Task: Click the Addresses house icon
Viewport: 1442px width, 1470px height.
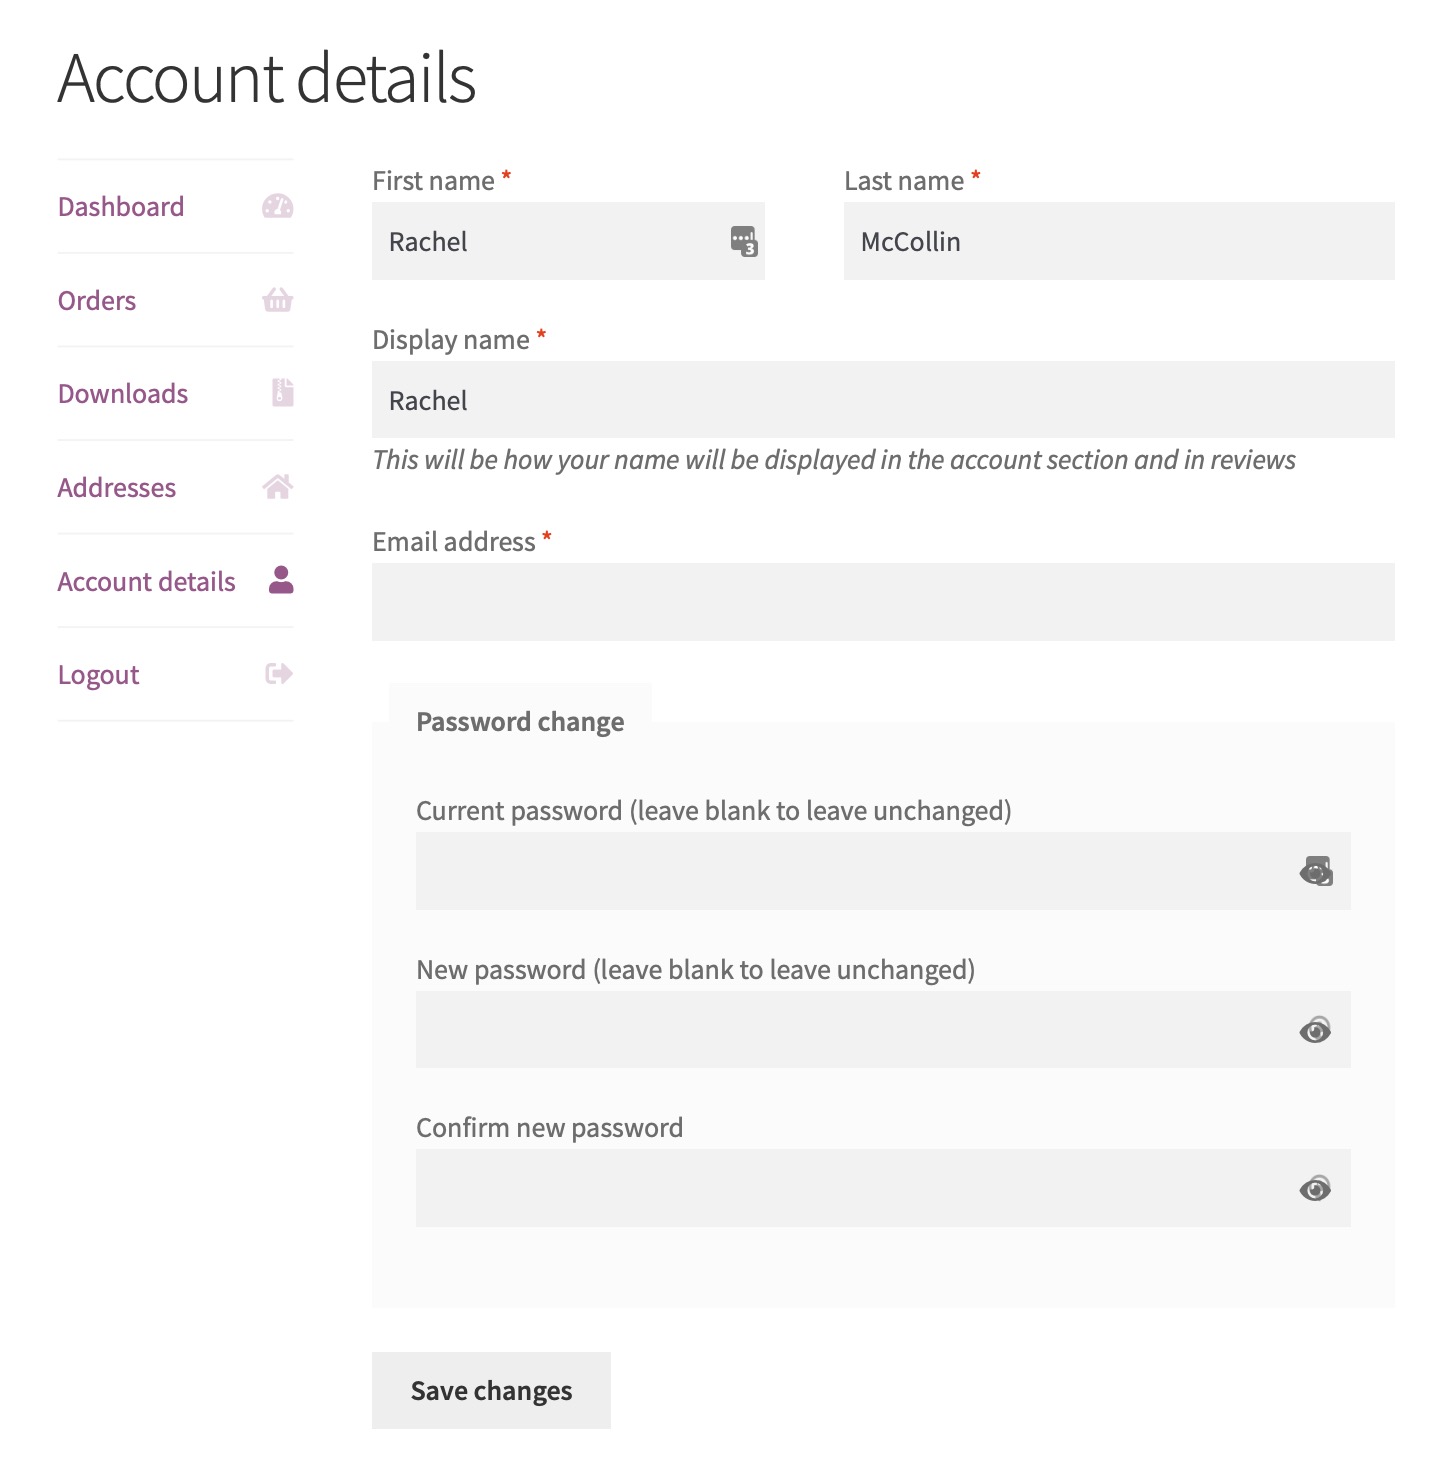Action: click(277, 487)
